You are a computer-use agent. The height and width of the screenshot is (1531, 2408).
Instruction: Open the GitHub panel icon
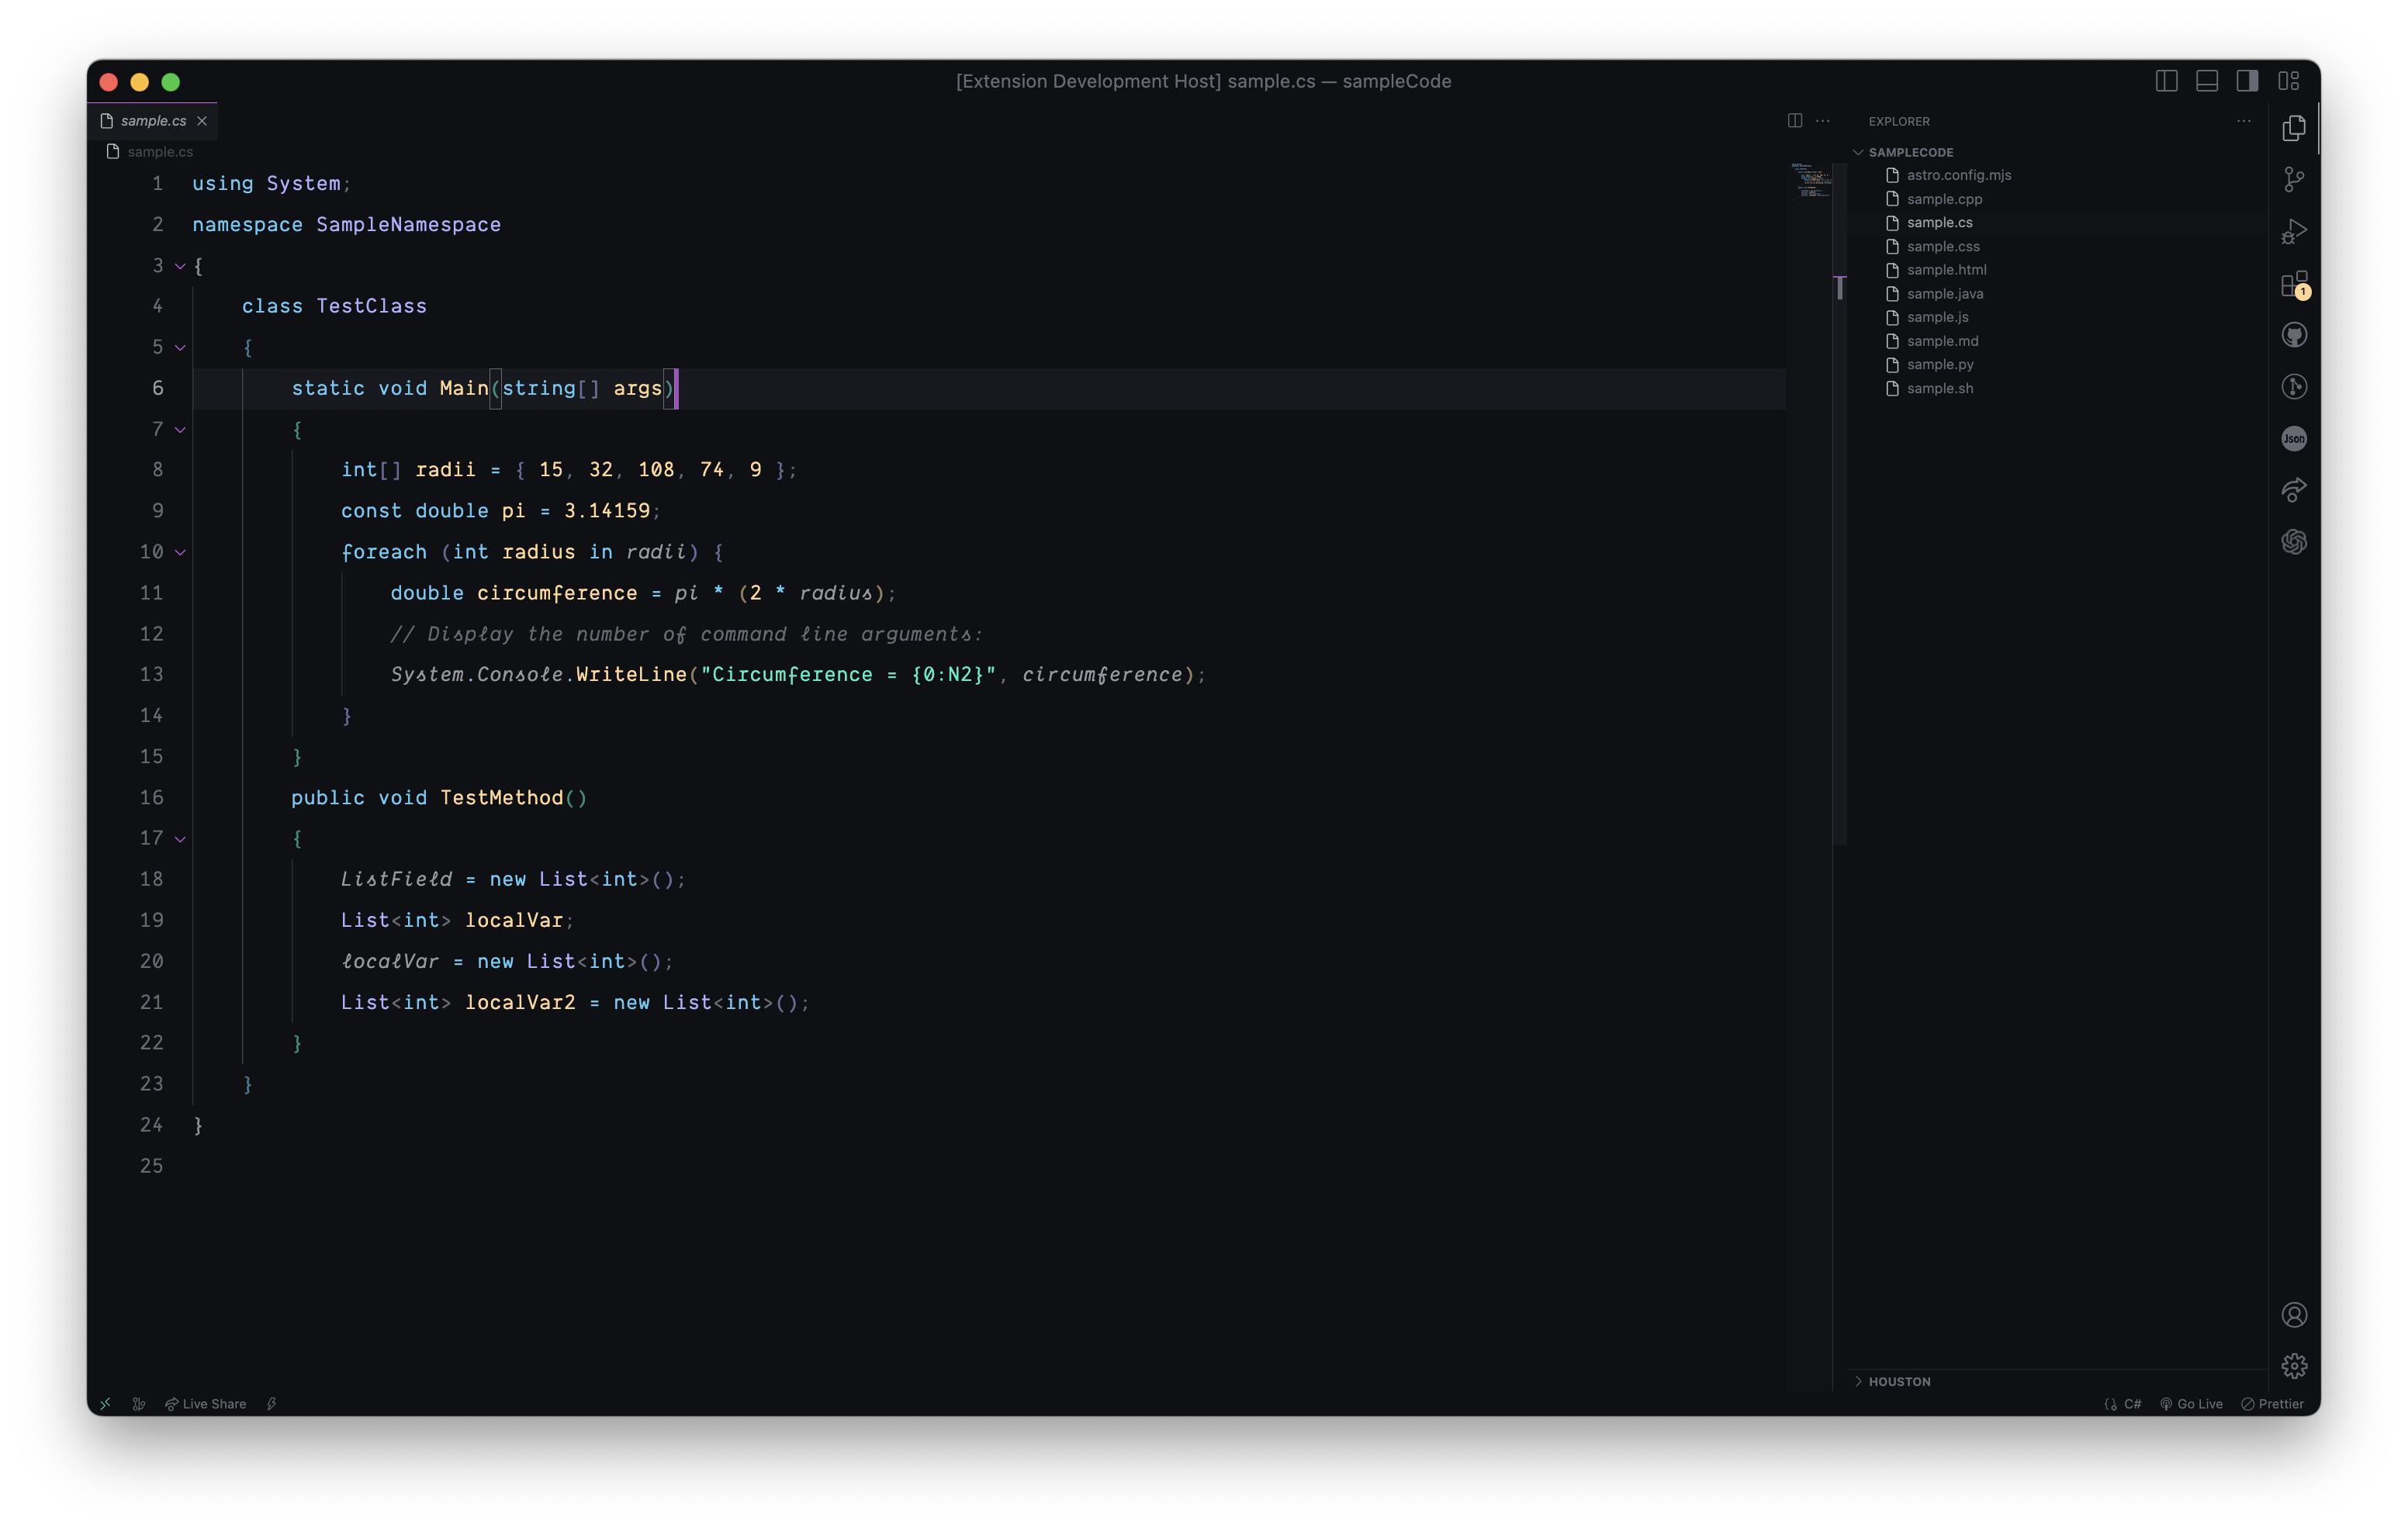pyautogui.click(x=2294, y=335)
